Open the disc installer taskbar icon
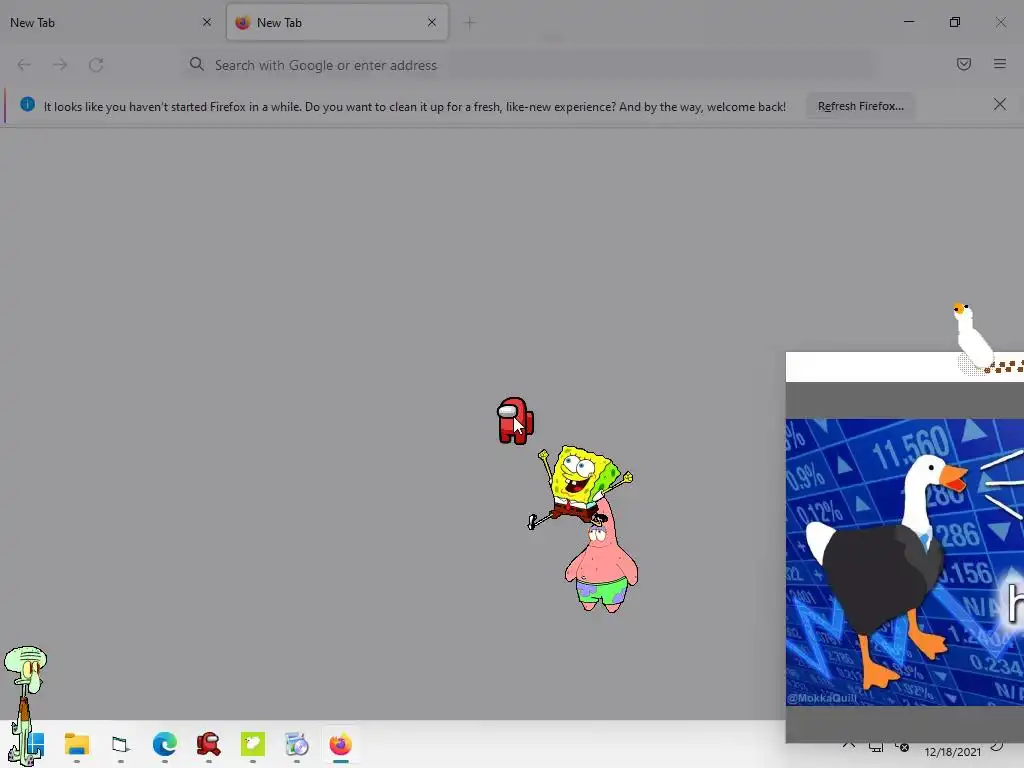Screen dimensions: 1024x768 (296, 744)
